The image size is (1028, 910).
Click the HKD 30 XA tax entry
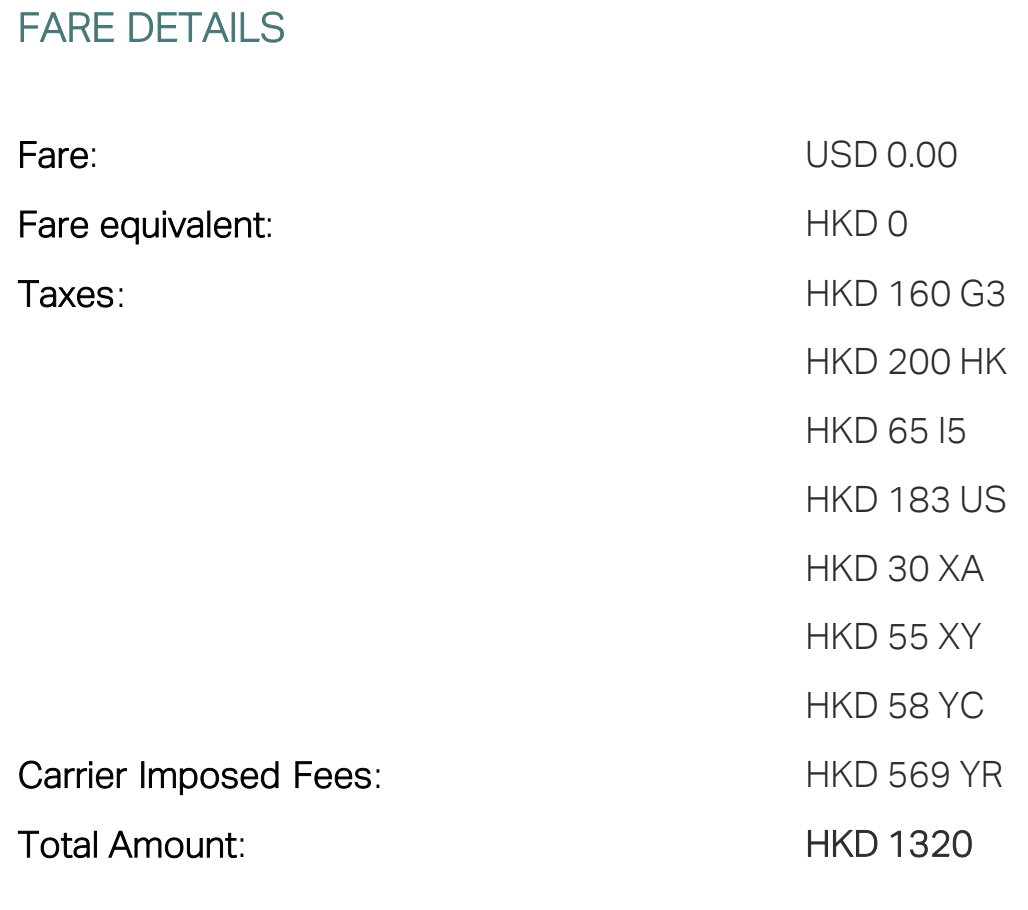pyautogui.click(x=894, y=569)
